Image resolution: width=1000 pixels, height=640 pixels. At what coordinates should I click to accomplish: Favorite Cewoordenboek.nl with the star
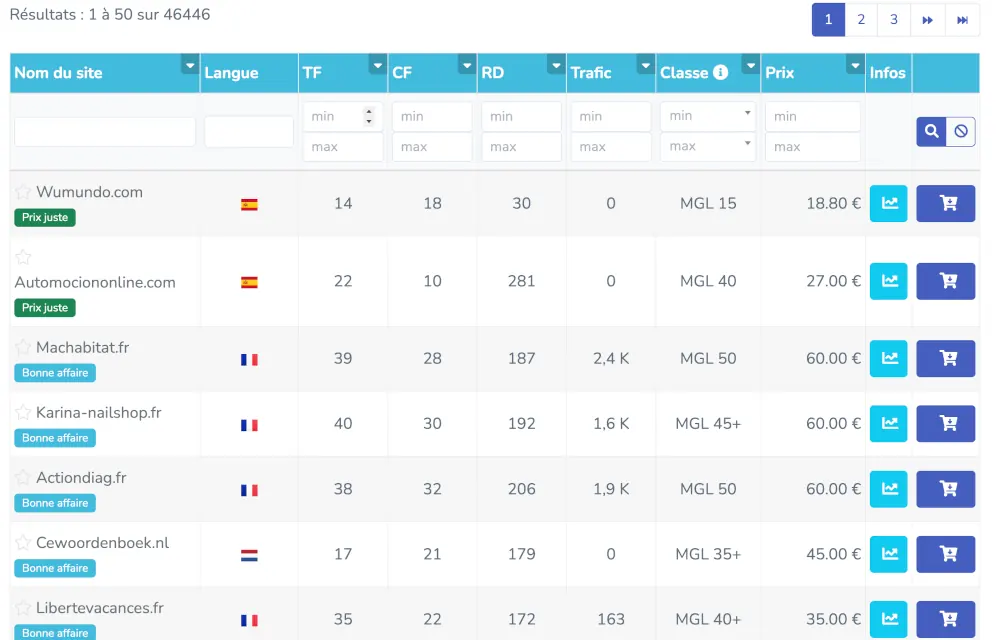pos(23,542)
